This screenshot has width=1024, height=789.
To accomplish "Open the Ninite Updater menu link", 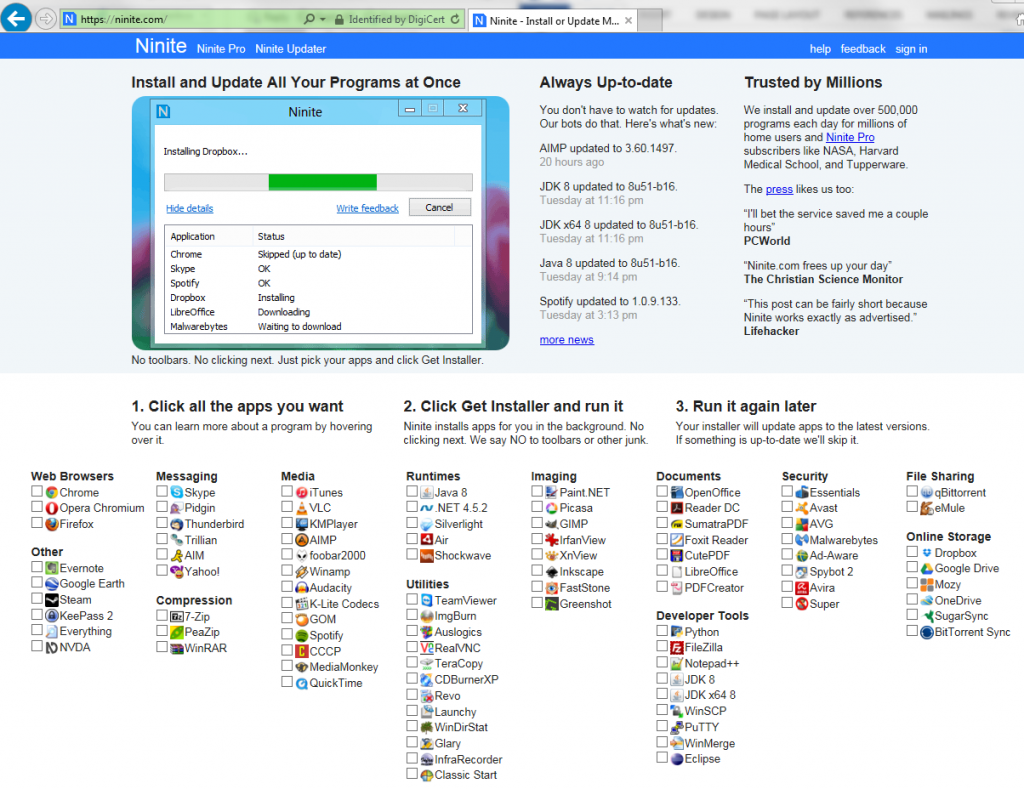I will click(x=291, y=49).
